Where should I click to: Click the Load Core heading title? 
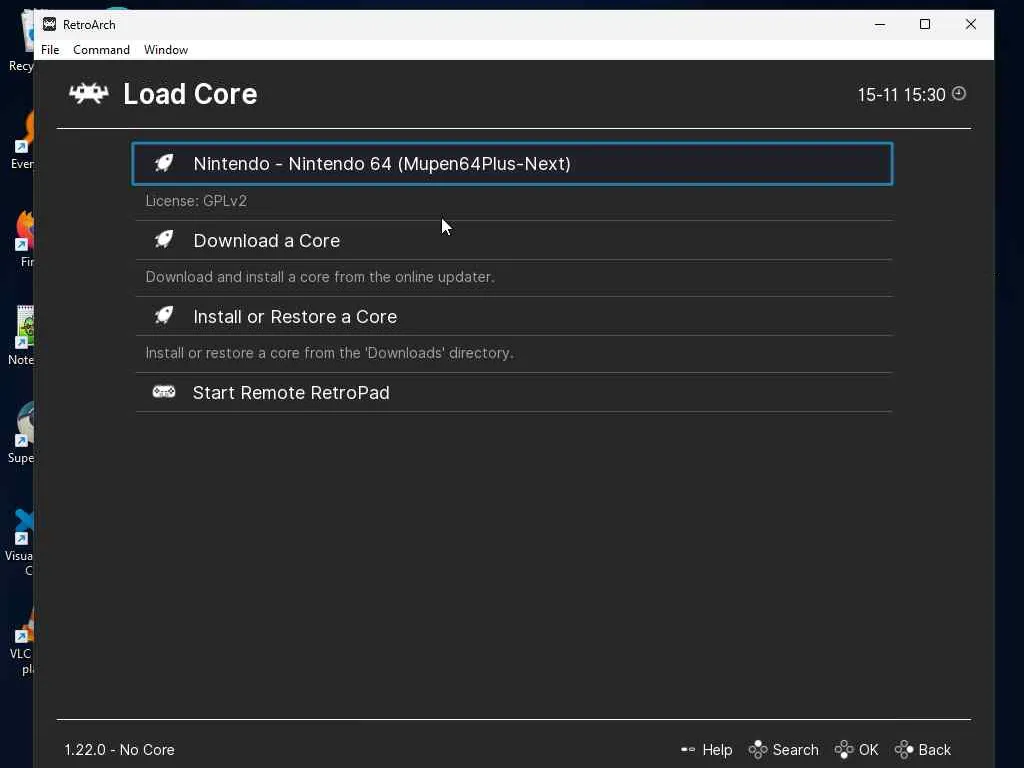coord(190,94)
